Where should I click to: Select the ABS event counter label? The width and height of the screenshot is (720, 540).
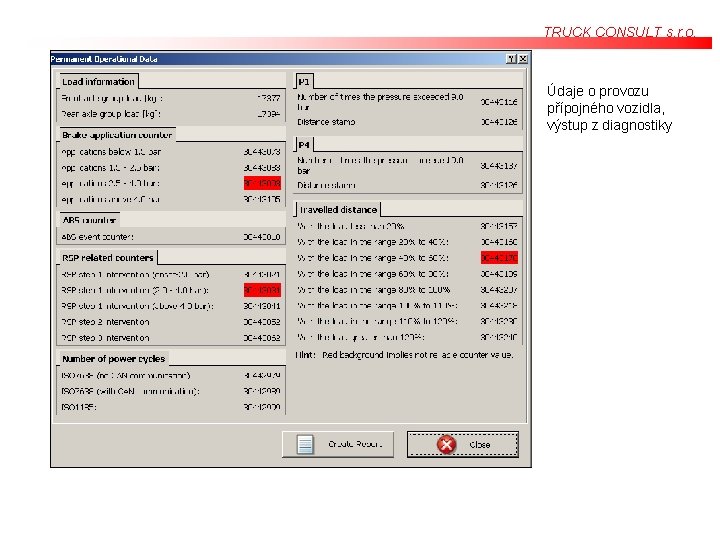[x=97, y=237]
